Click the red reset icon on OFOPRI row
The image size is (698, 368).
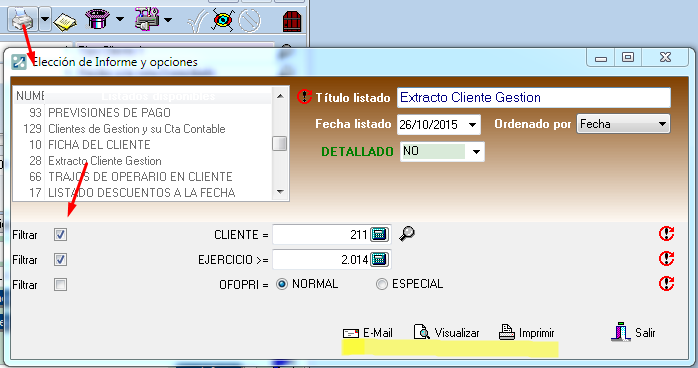pyautogui.click(x=666, y=283)
